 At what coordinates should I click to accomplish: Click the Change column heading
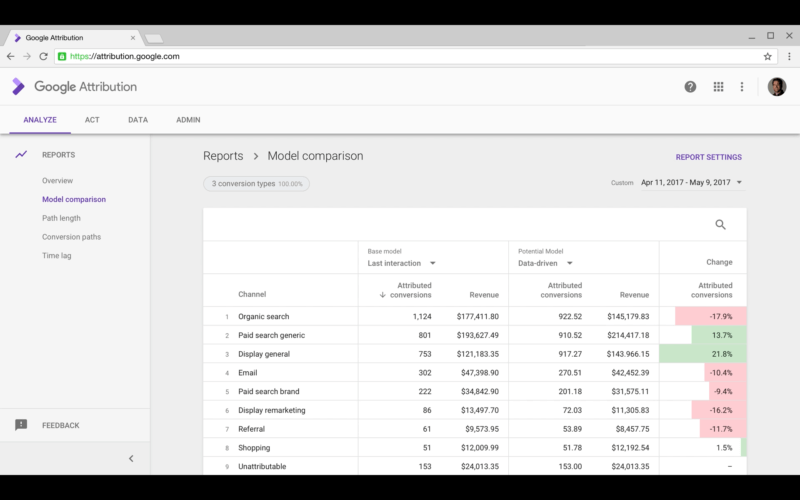click(x=719, y=262)
